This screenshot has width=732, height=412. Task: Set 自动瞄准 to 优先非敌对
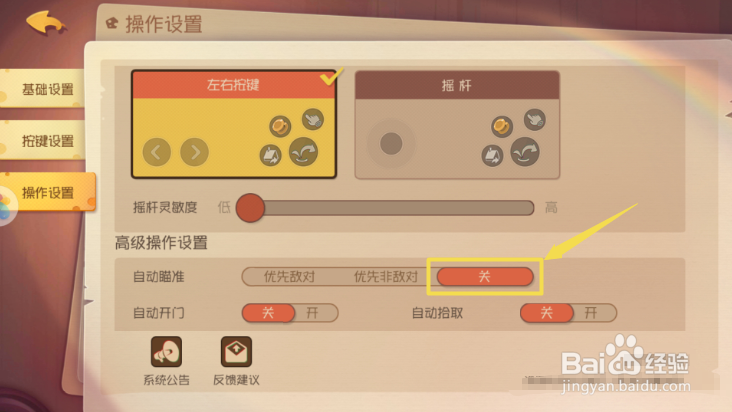(x=386, y=277)
